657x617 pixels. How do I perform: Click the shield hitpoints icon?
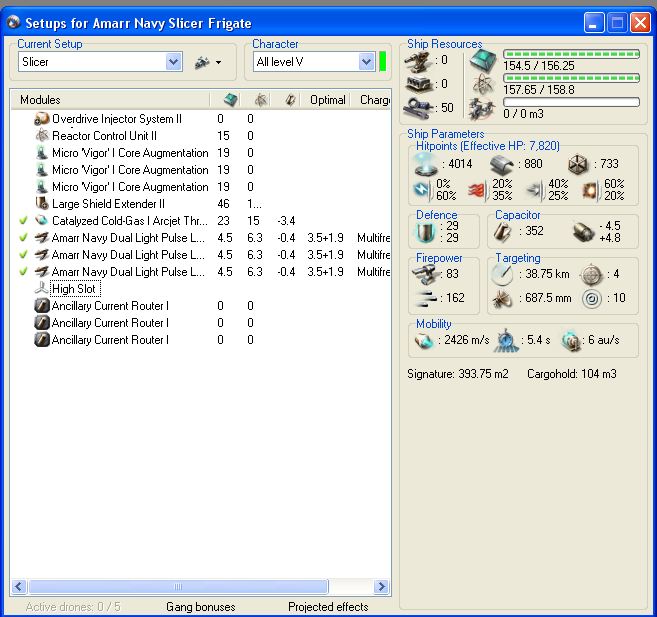click(429, 164)
